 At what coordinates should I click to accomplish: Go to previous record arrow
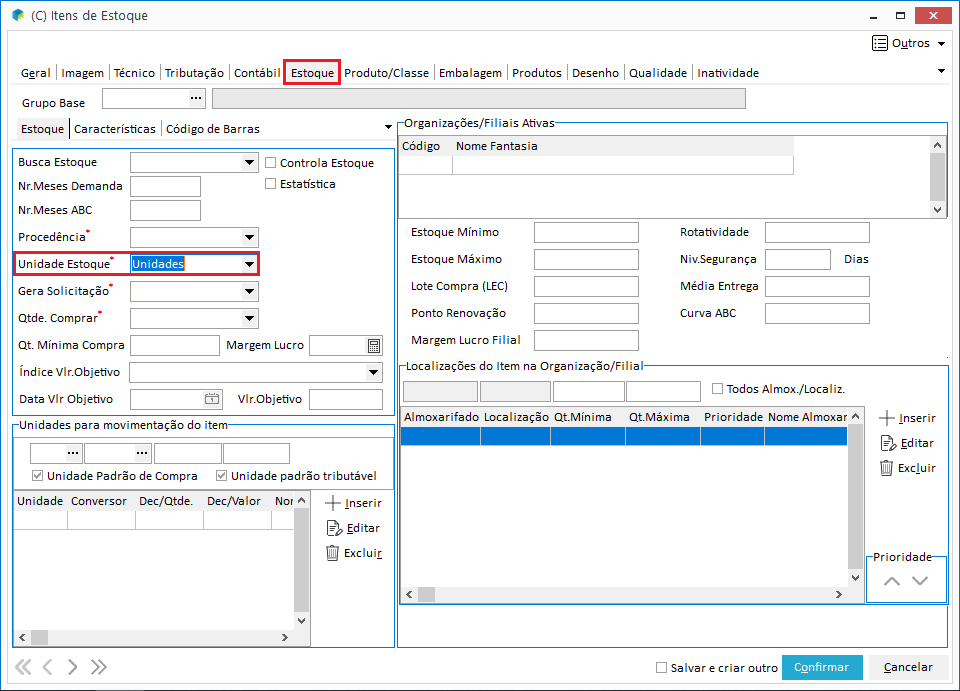(48, 667)
